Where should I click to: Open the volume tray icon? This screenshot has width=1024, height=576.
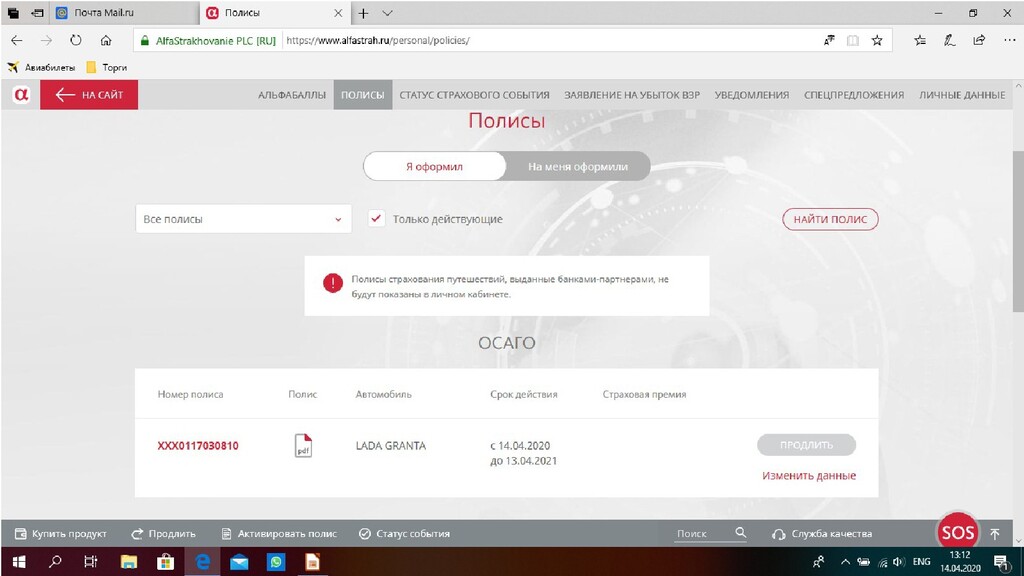[899, 562]
